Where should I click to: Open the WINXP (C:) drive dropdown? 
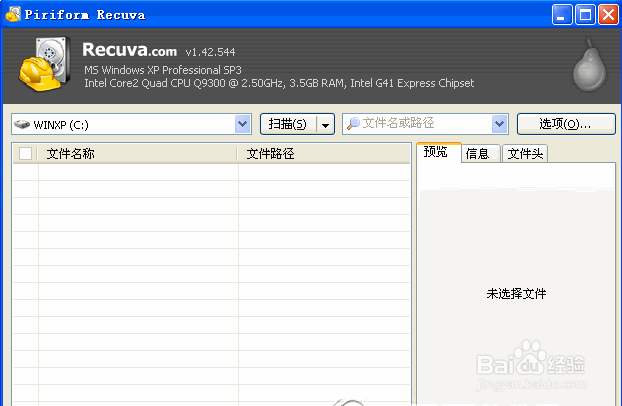click(243, 124)
